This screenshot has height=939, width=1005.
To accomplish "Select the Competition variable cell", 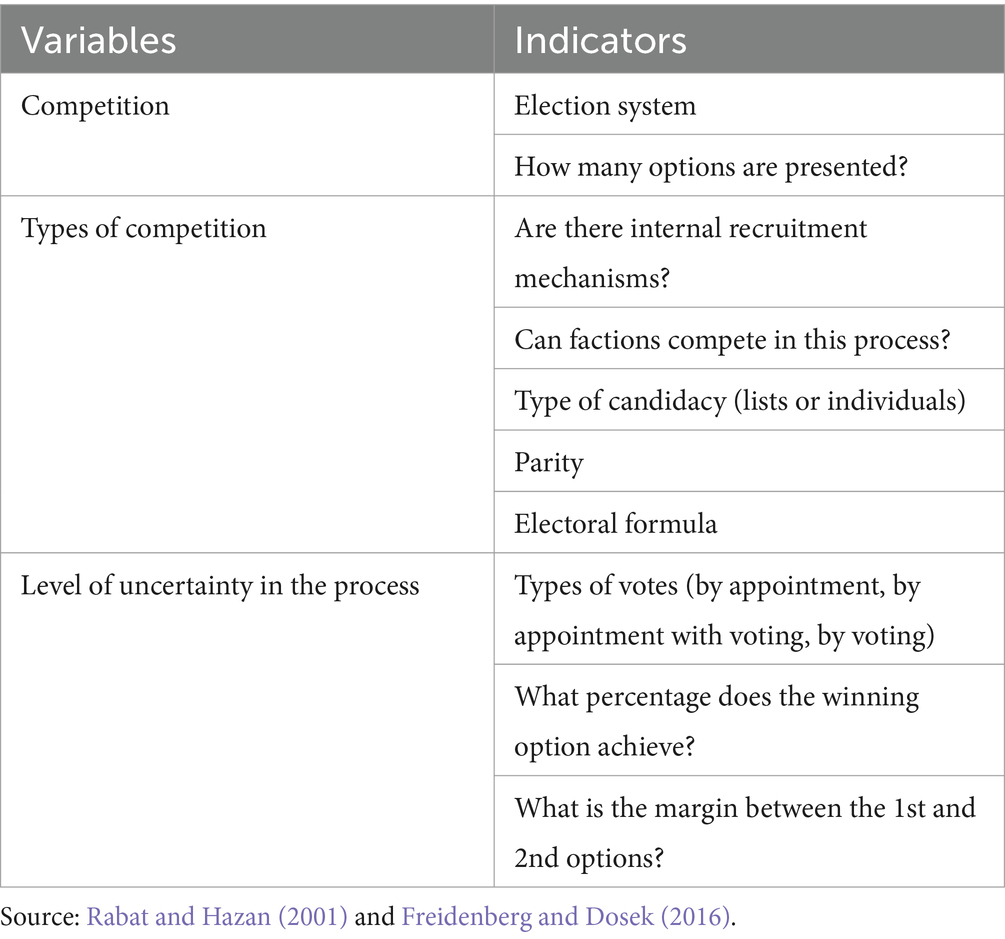I will tap(247, 134).
